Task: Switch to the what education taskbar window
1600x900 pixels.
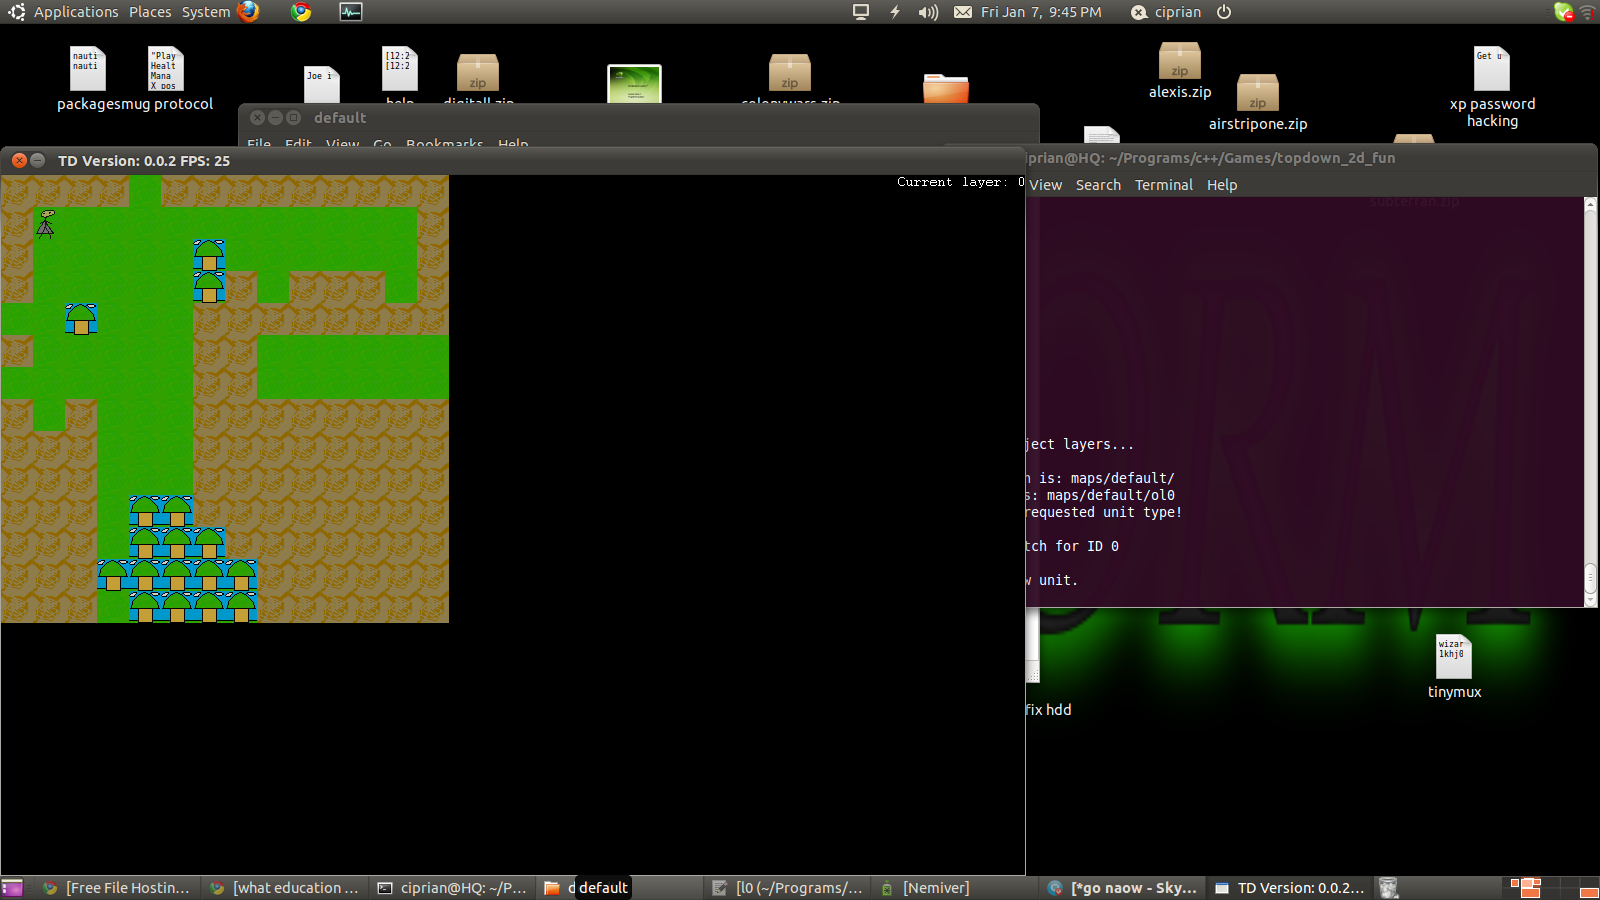Action: point(284,888)
